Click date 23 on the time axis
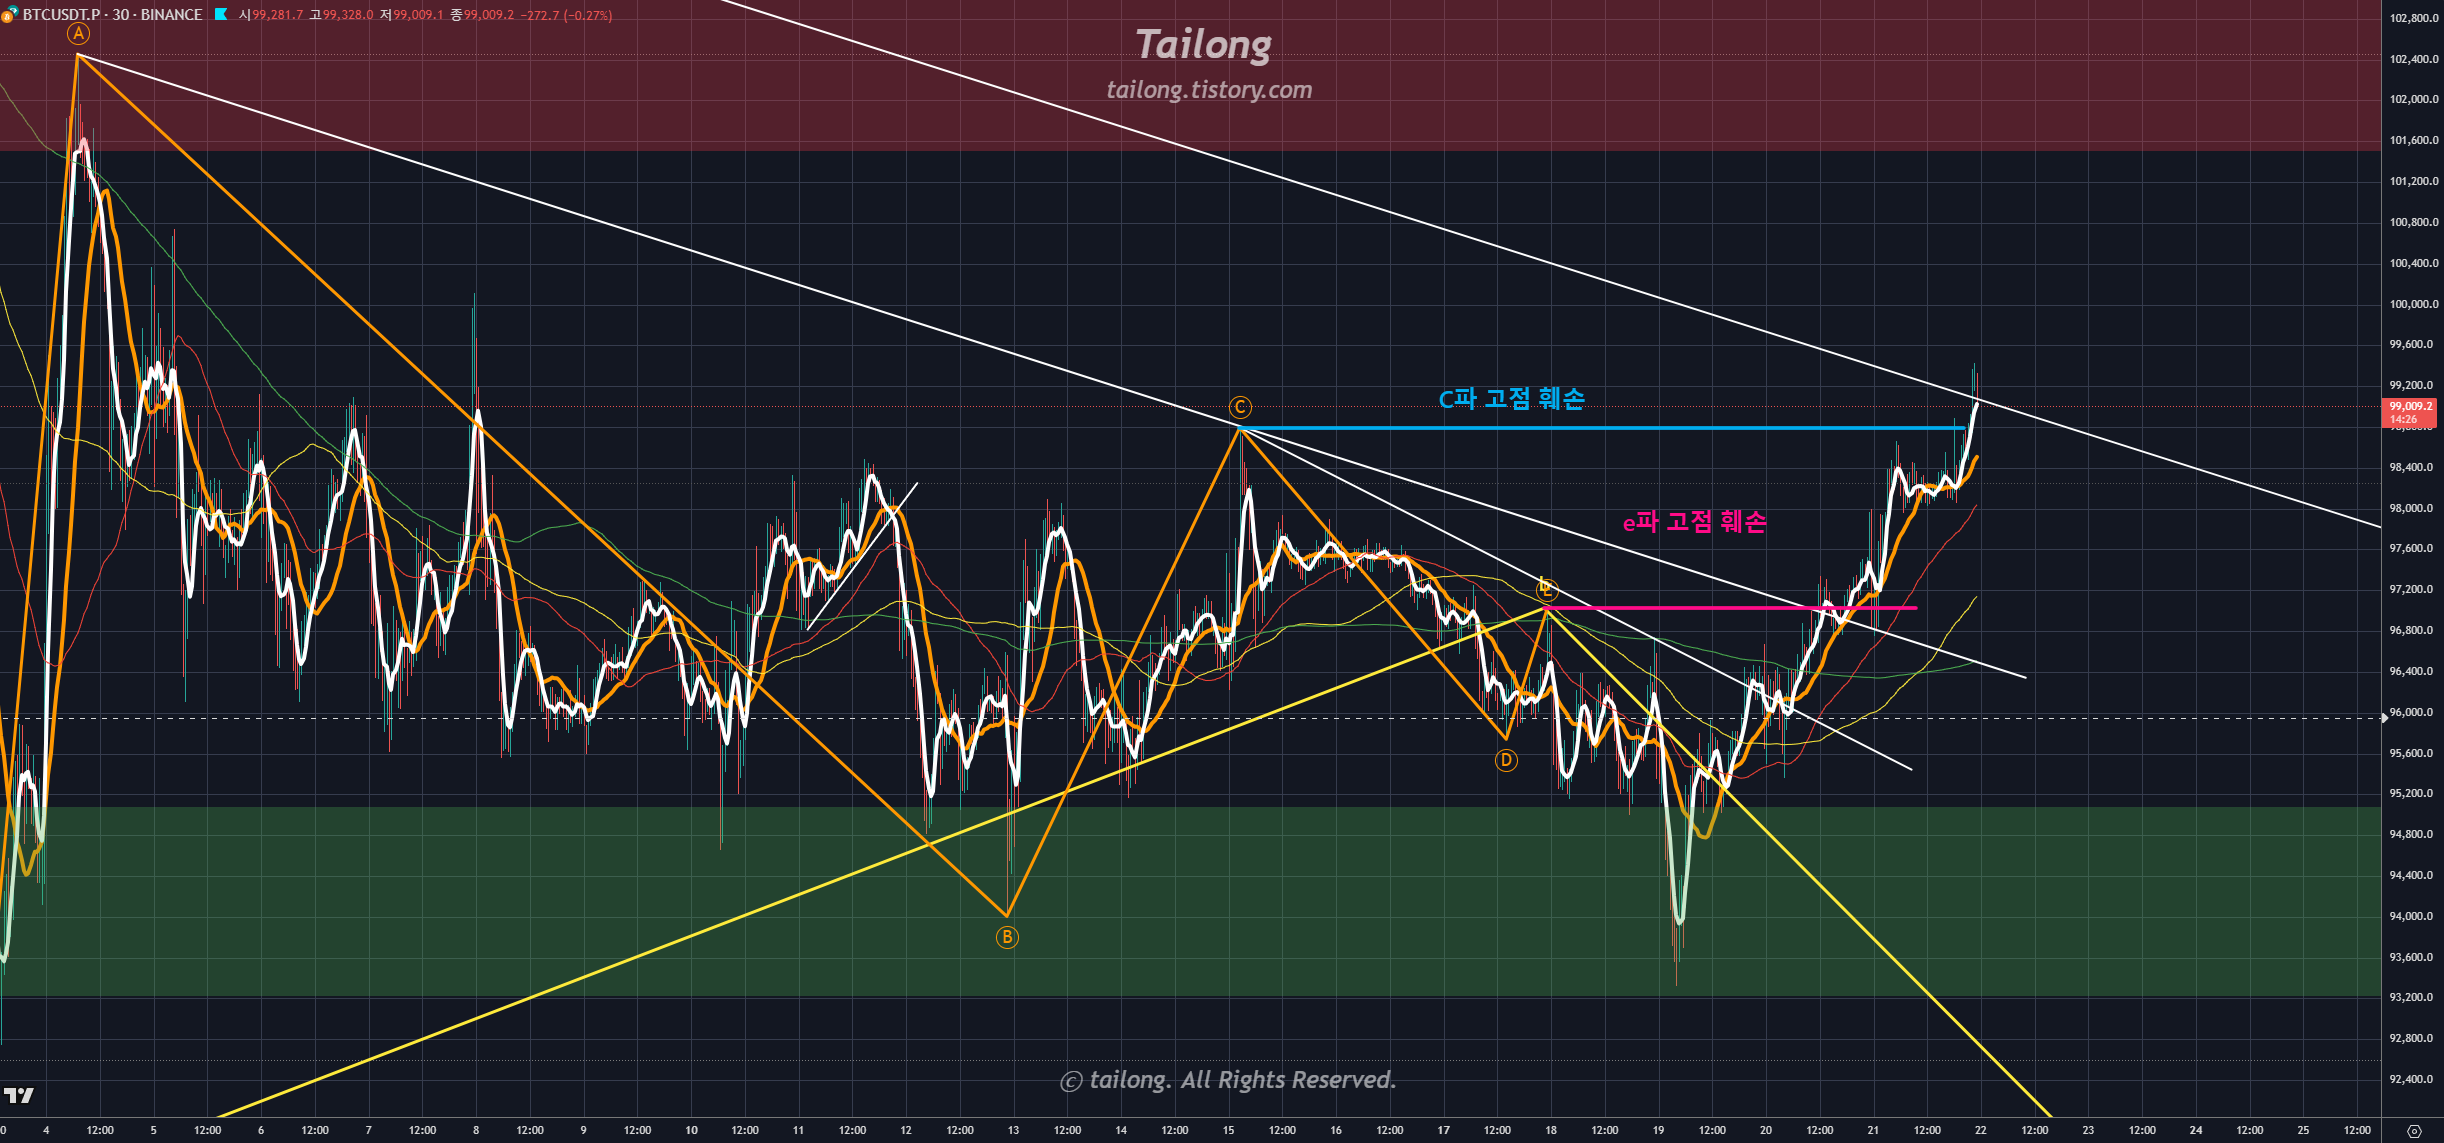 pos(2088,1130)
